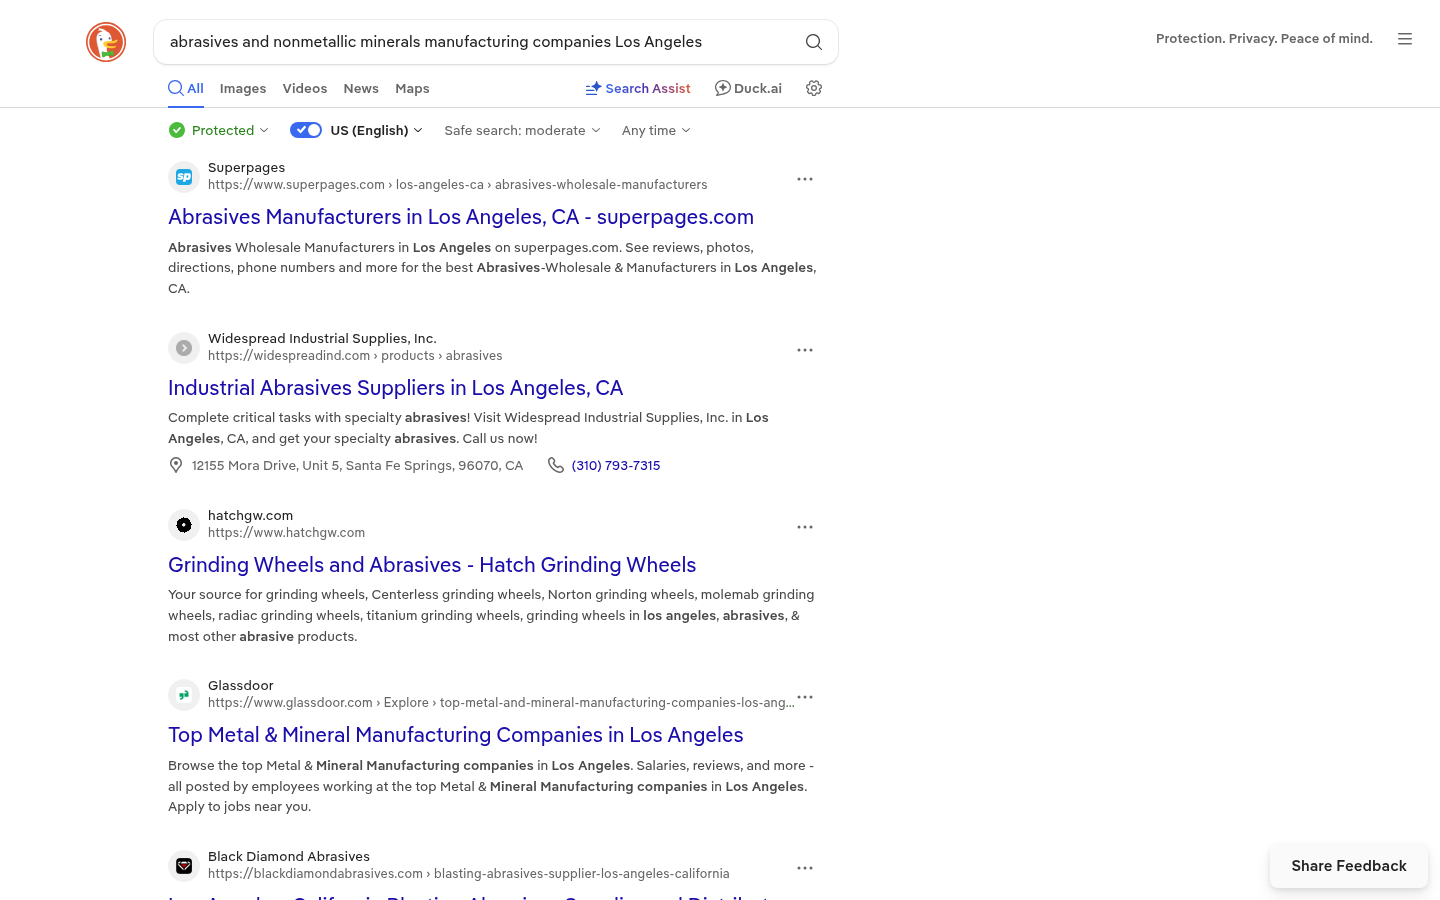Switch to the Videos tab
1440x900 pixels.
tap(305, 88)
